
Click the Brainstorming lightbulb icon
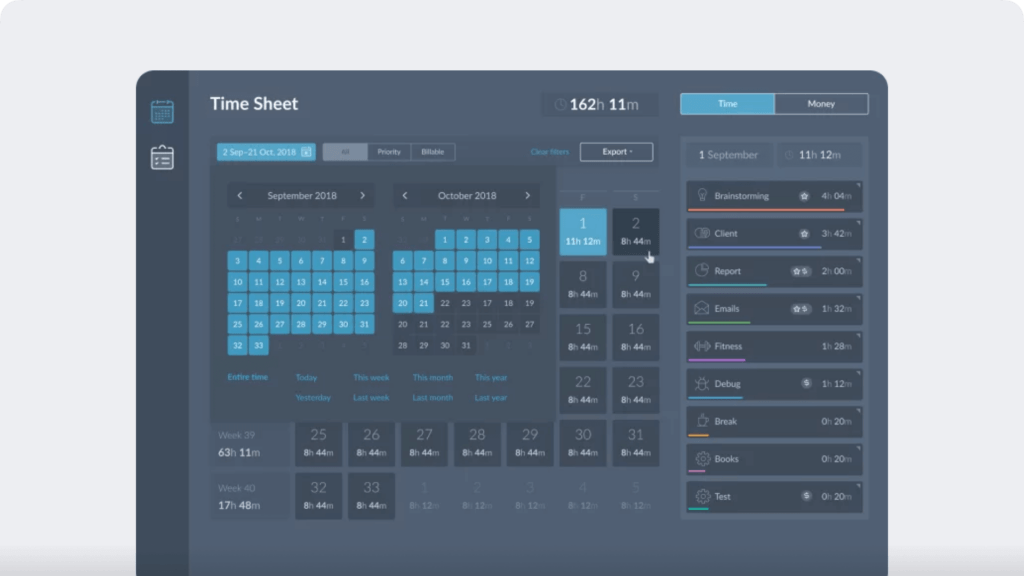[702, 195]
